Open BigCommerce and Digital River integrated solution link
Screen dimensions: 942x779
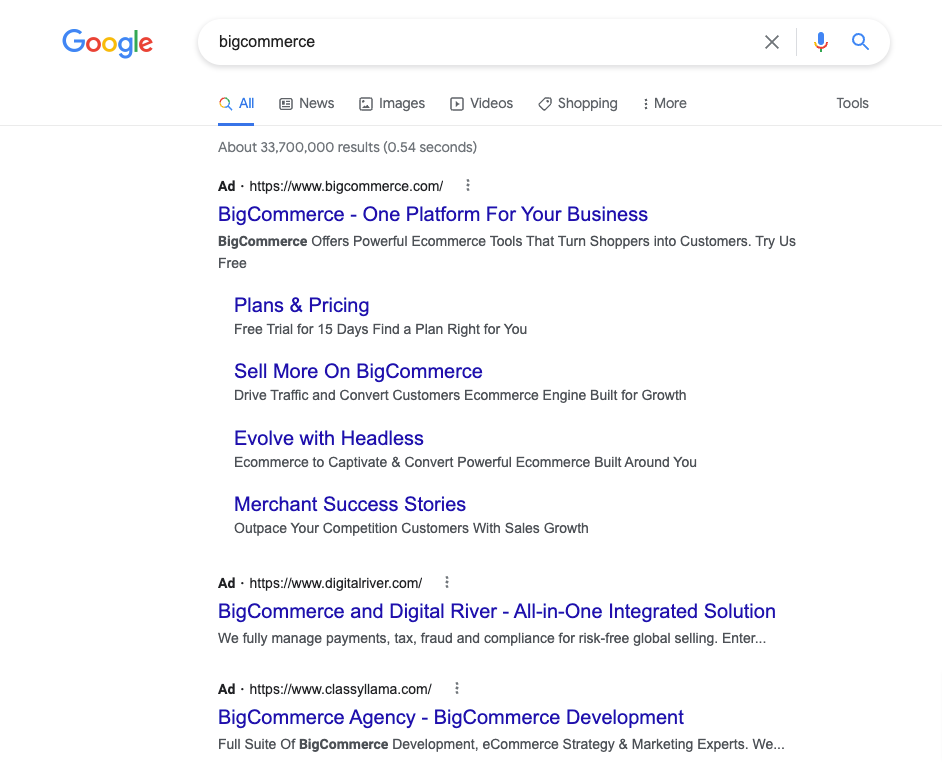click(x=497, y=611)
